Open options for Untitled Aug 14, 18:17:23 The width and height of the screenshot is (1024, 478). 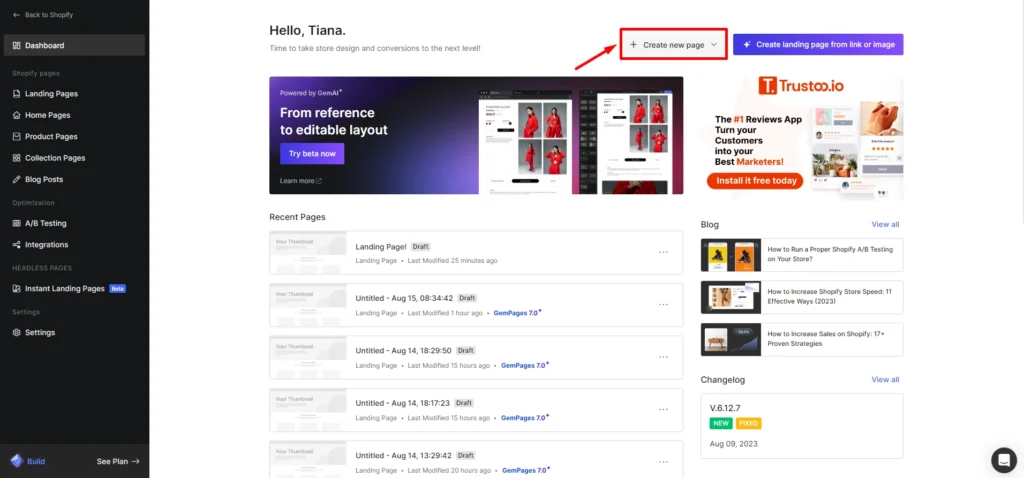tap(664, 409)
